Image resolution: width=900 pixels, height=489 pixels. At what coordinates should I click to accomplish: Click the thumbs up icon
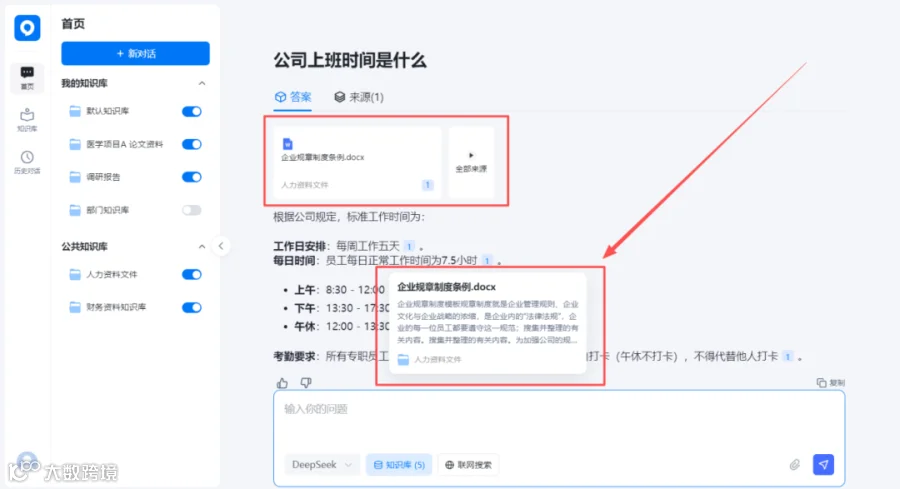coord(282,383)
